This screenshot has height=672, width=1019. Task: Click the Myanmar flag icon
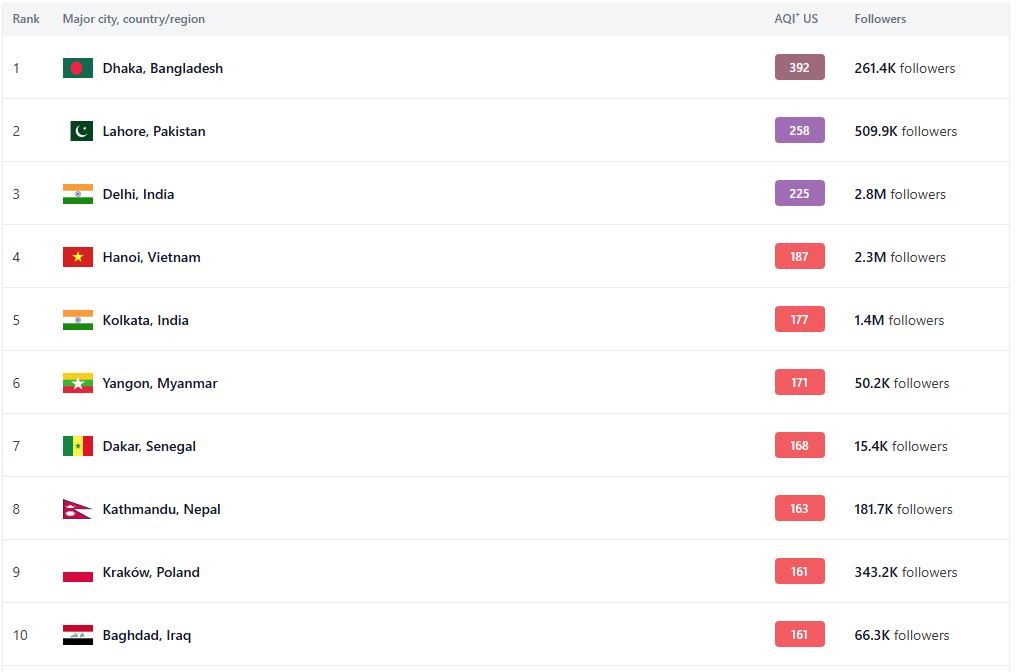pyautogui.click(x=77, y=383)
